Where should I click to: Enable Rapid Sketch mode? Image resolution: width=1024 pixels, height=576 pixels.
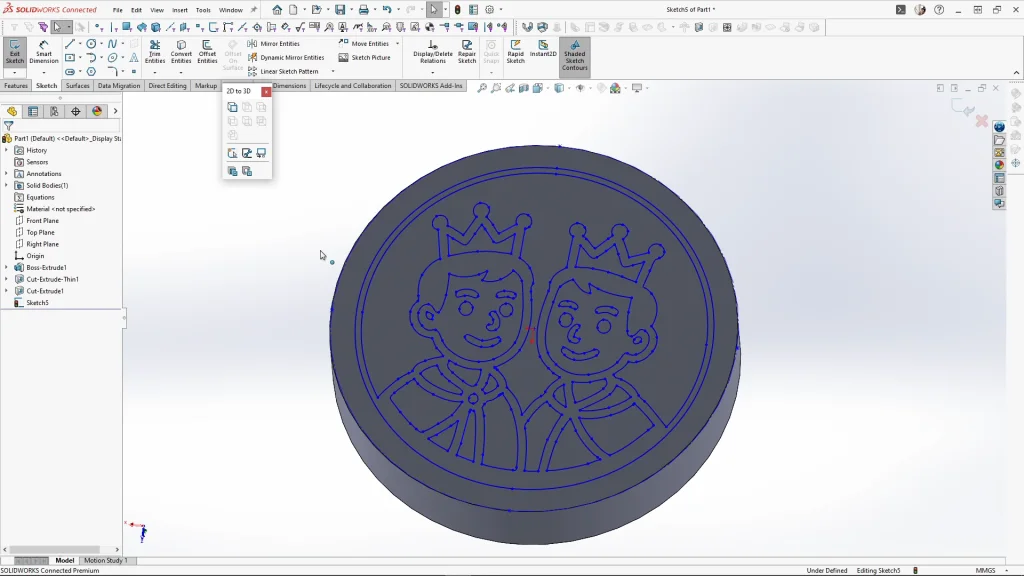[515, 52]
